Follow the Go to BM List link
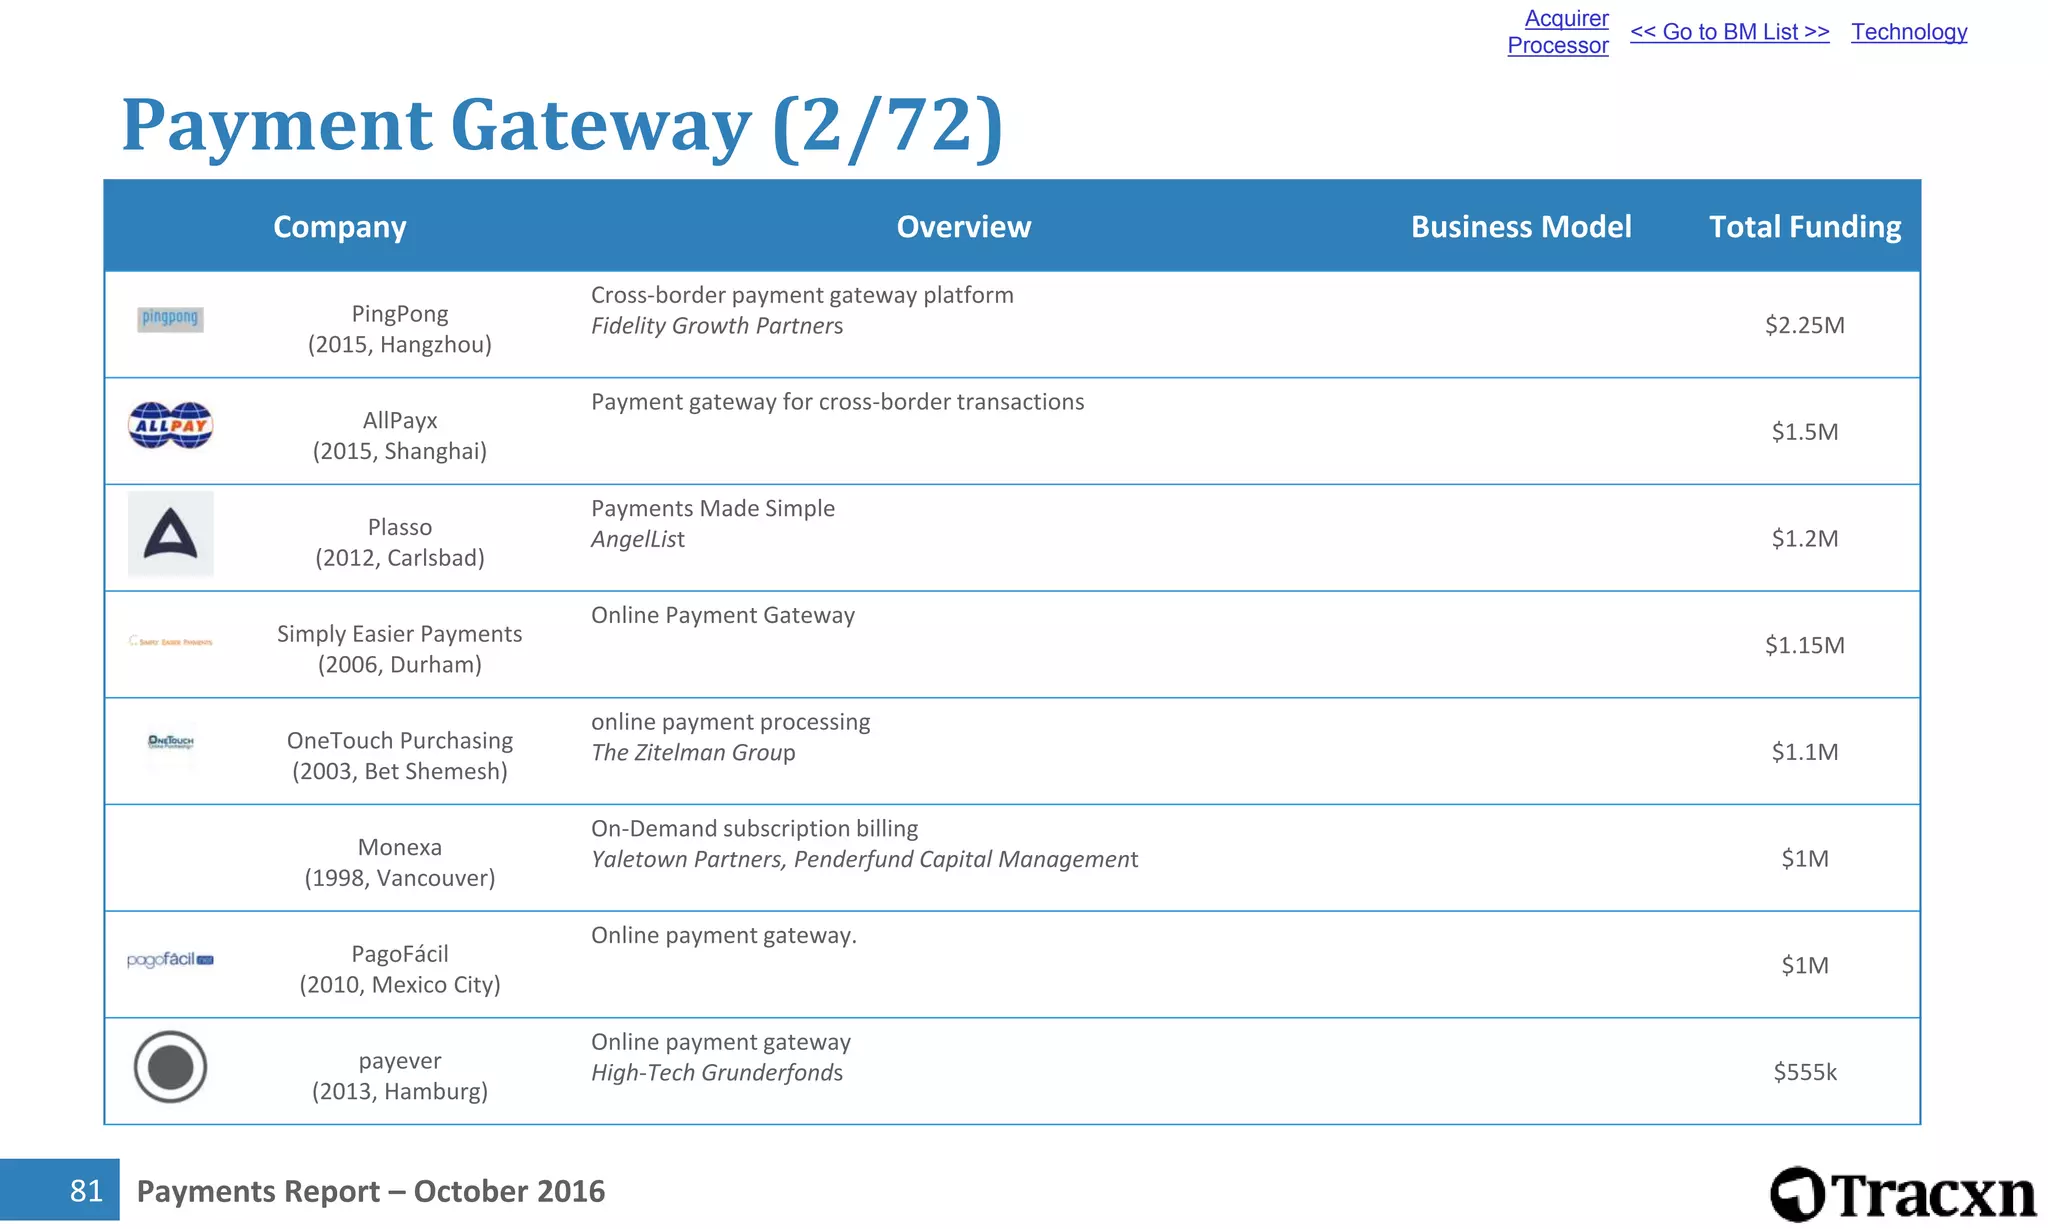 pyautogui.click(x=1730, y=32)
